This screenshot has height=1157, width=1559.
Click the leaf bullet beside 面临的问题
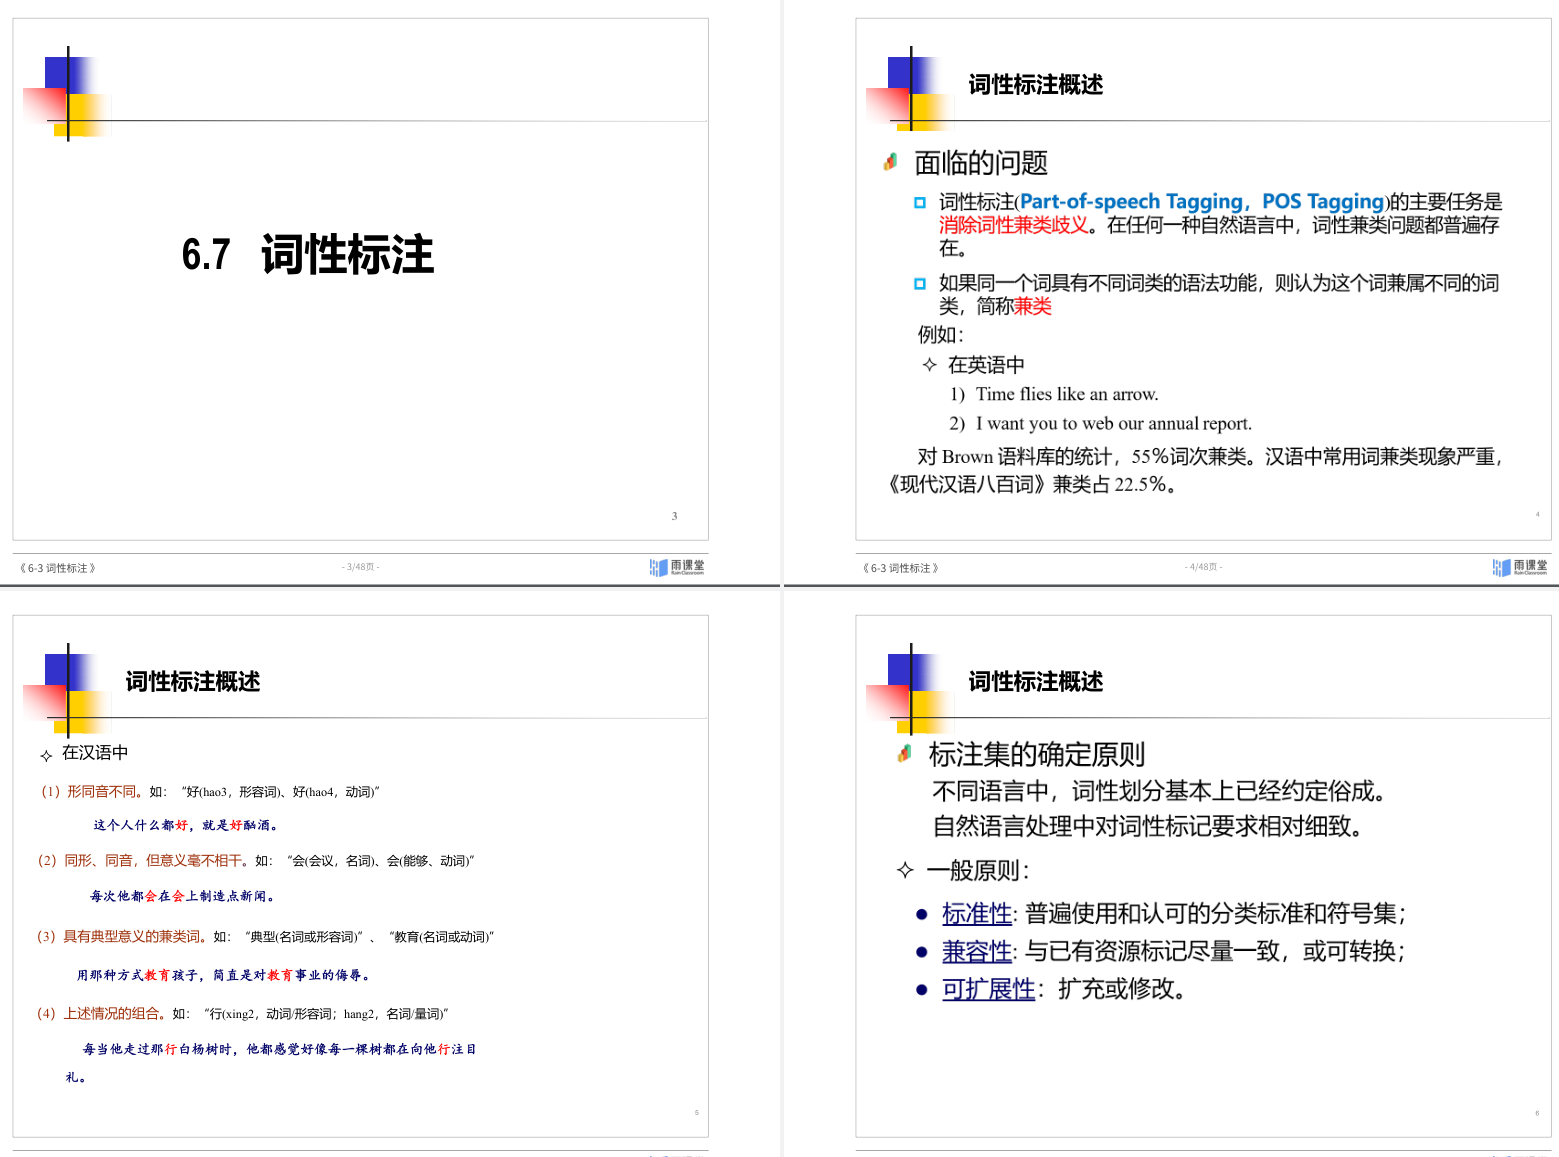point(890,162)
